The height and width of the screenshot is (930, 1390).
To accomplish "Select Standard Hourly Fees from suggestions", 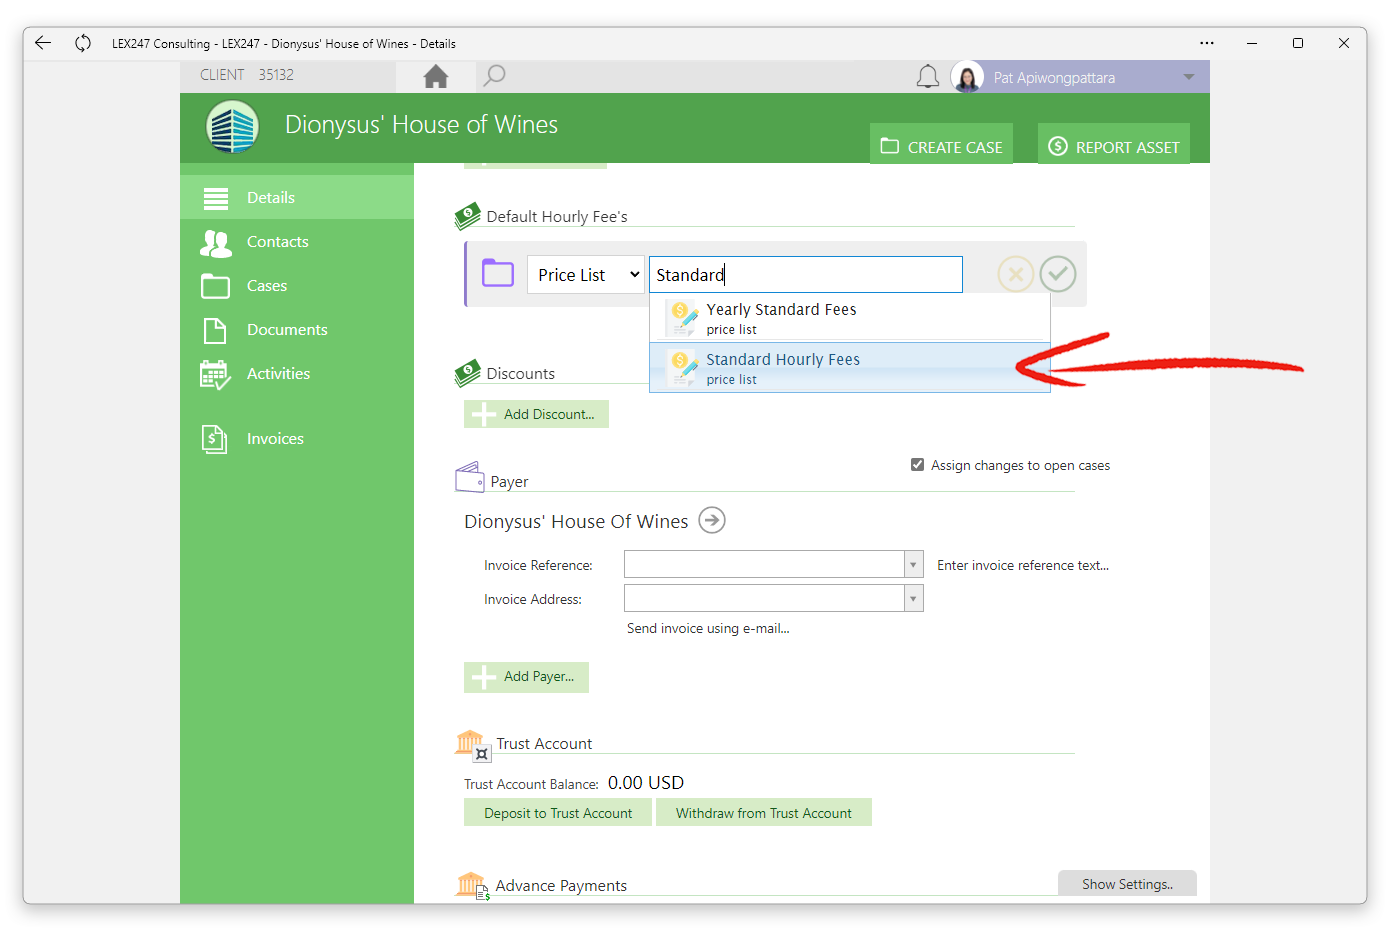I will click(850, 368).
